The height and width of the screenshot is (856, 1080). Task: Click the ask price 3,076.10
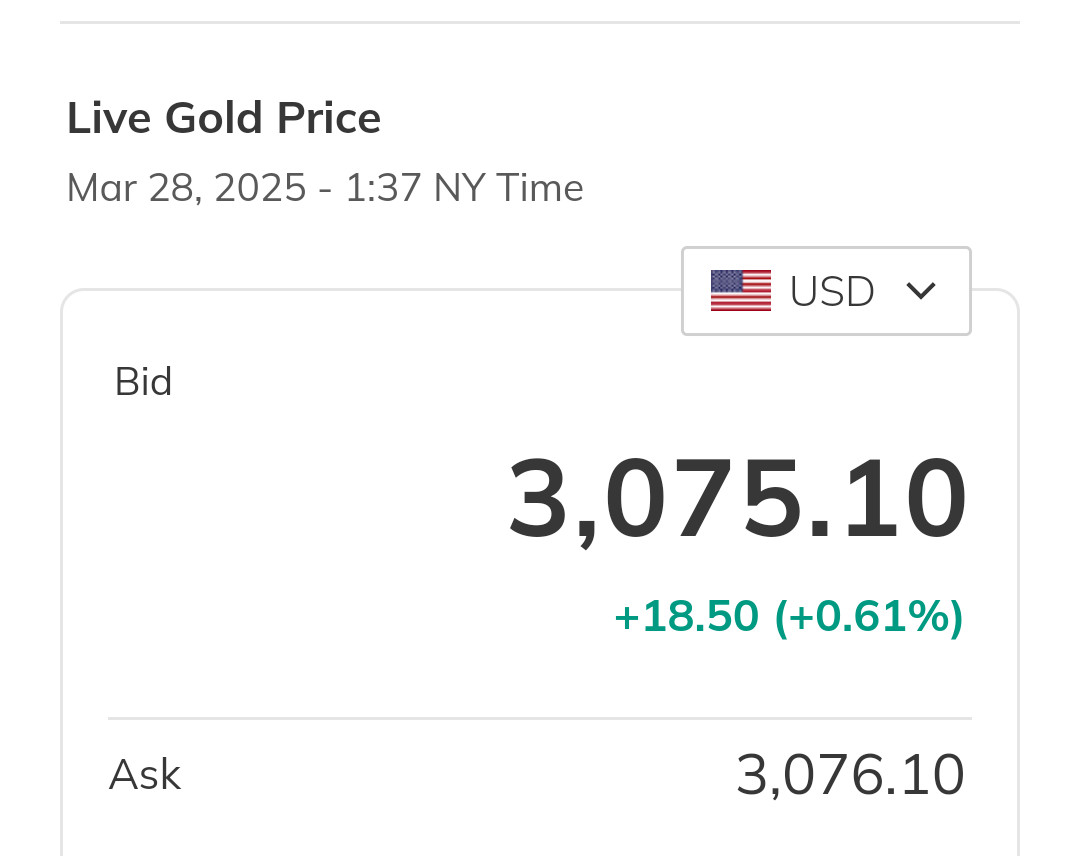[850, 775]
